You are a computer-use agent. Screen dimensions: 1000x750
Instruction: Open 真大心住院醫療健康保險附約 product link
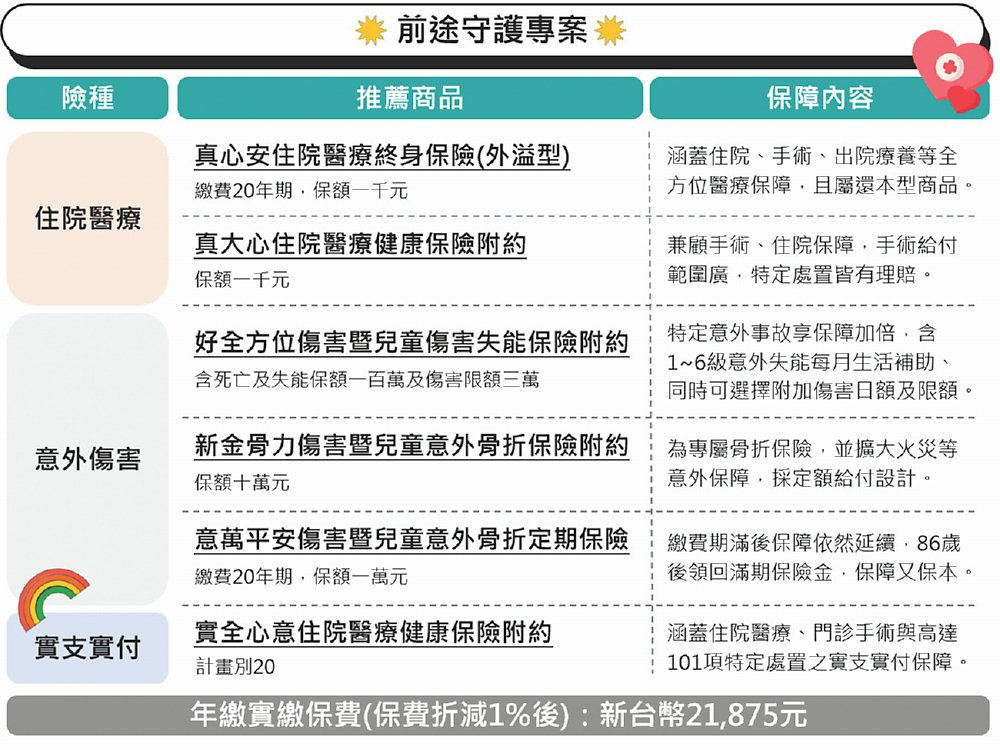(x=360, y=244)
